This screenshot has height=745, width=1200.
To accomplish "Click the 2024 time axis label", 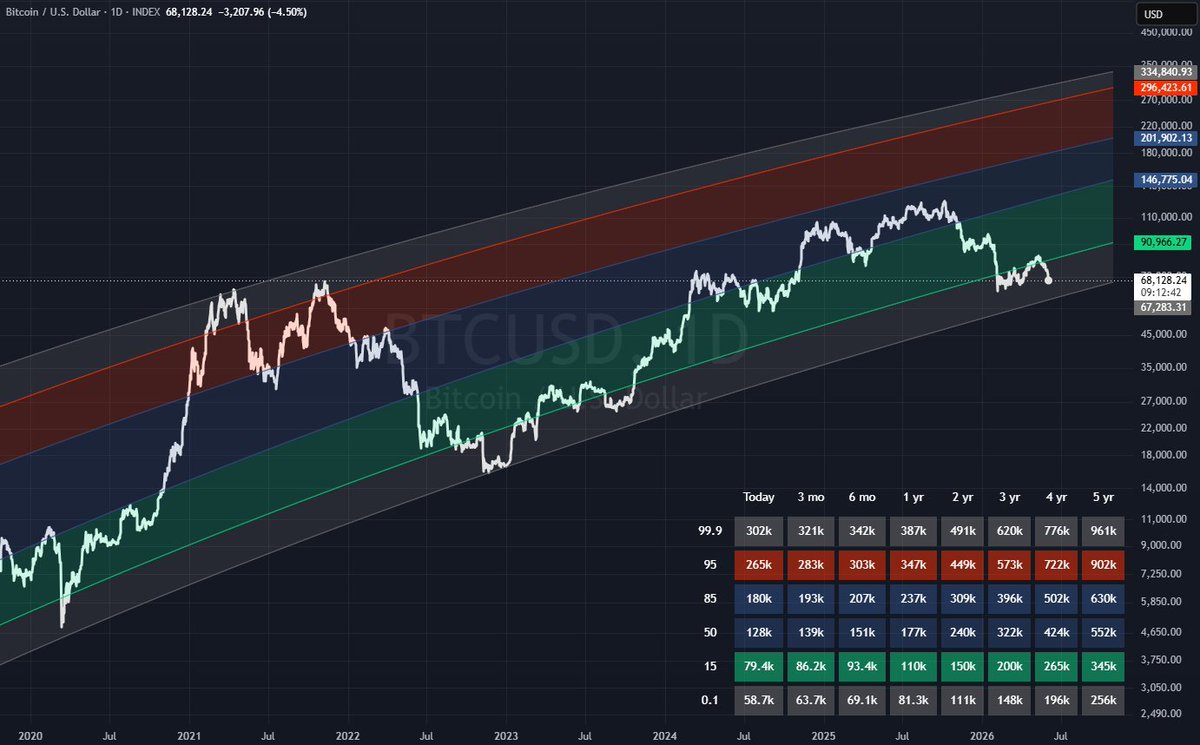I will coord(664,735).
